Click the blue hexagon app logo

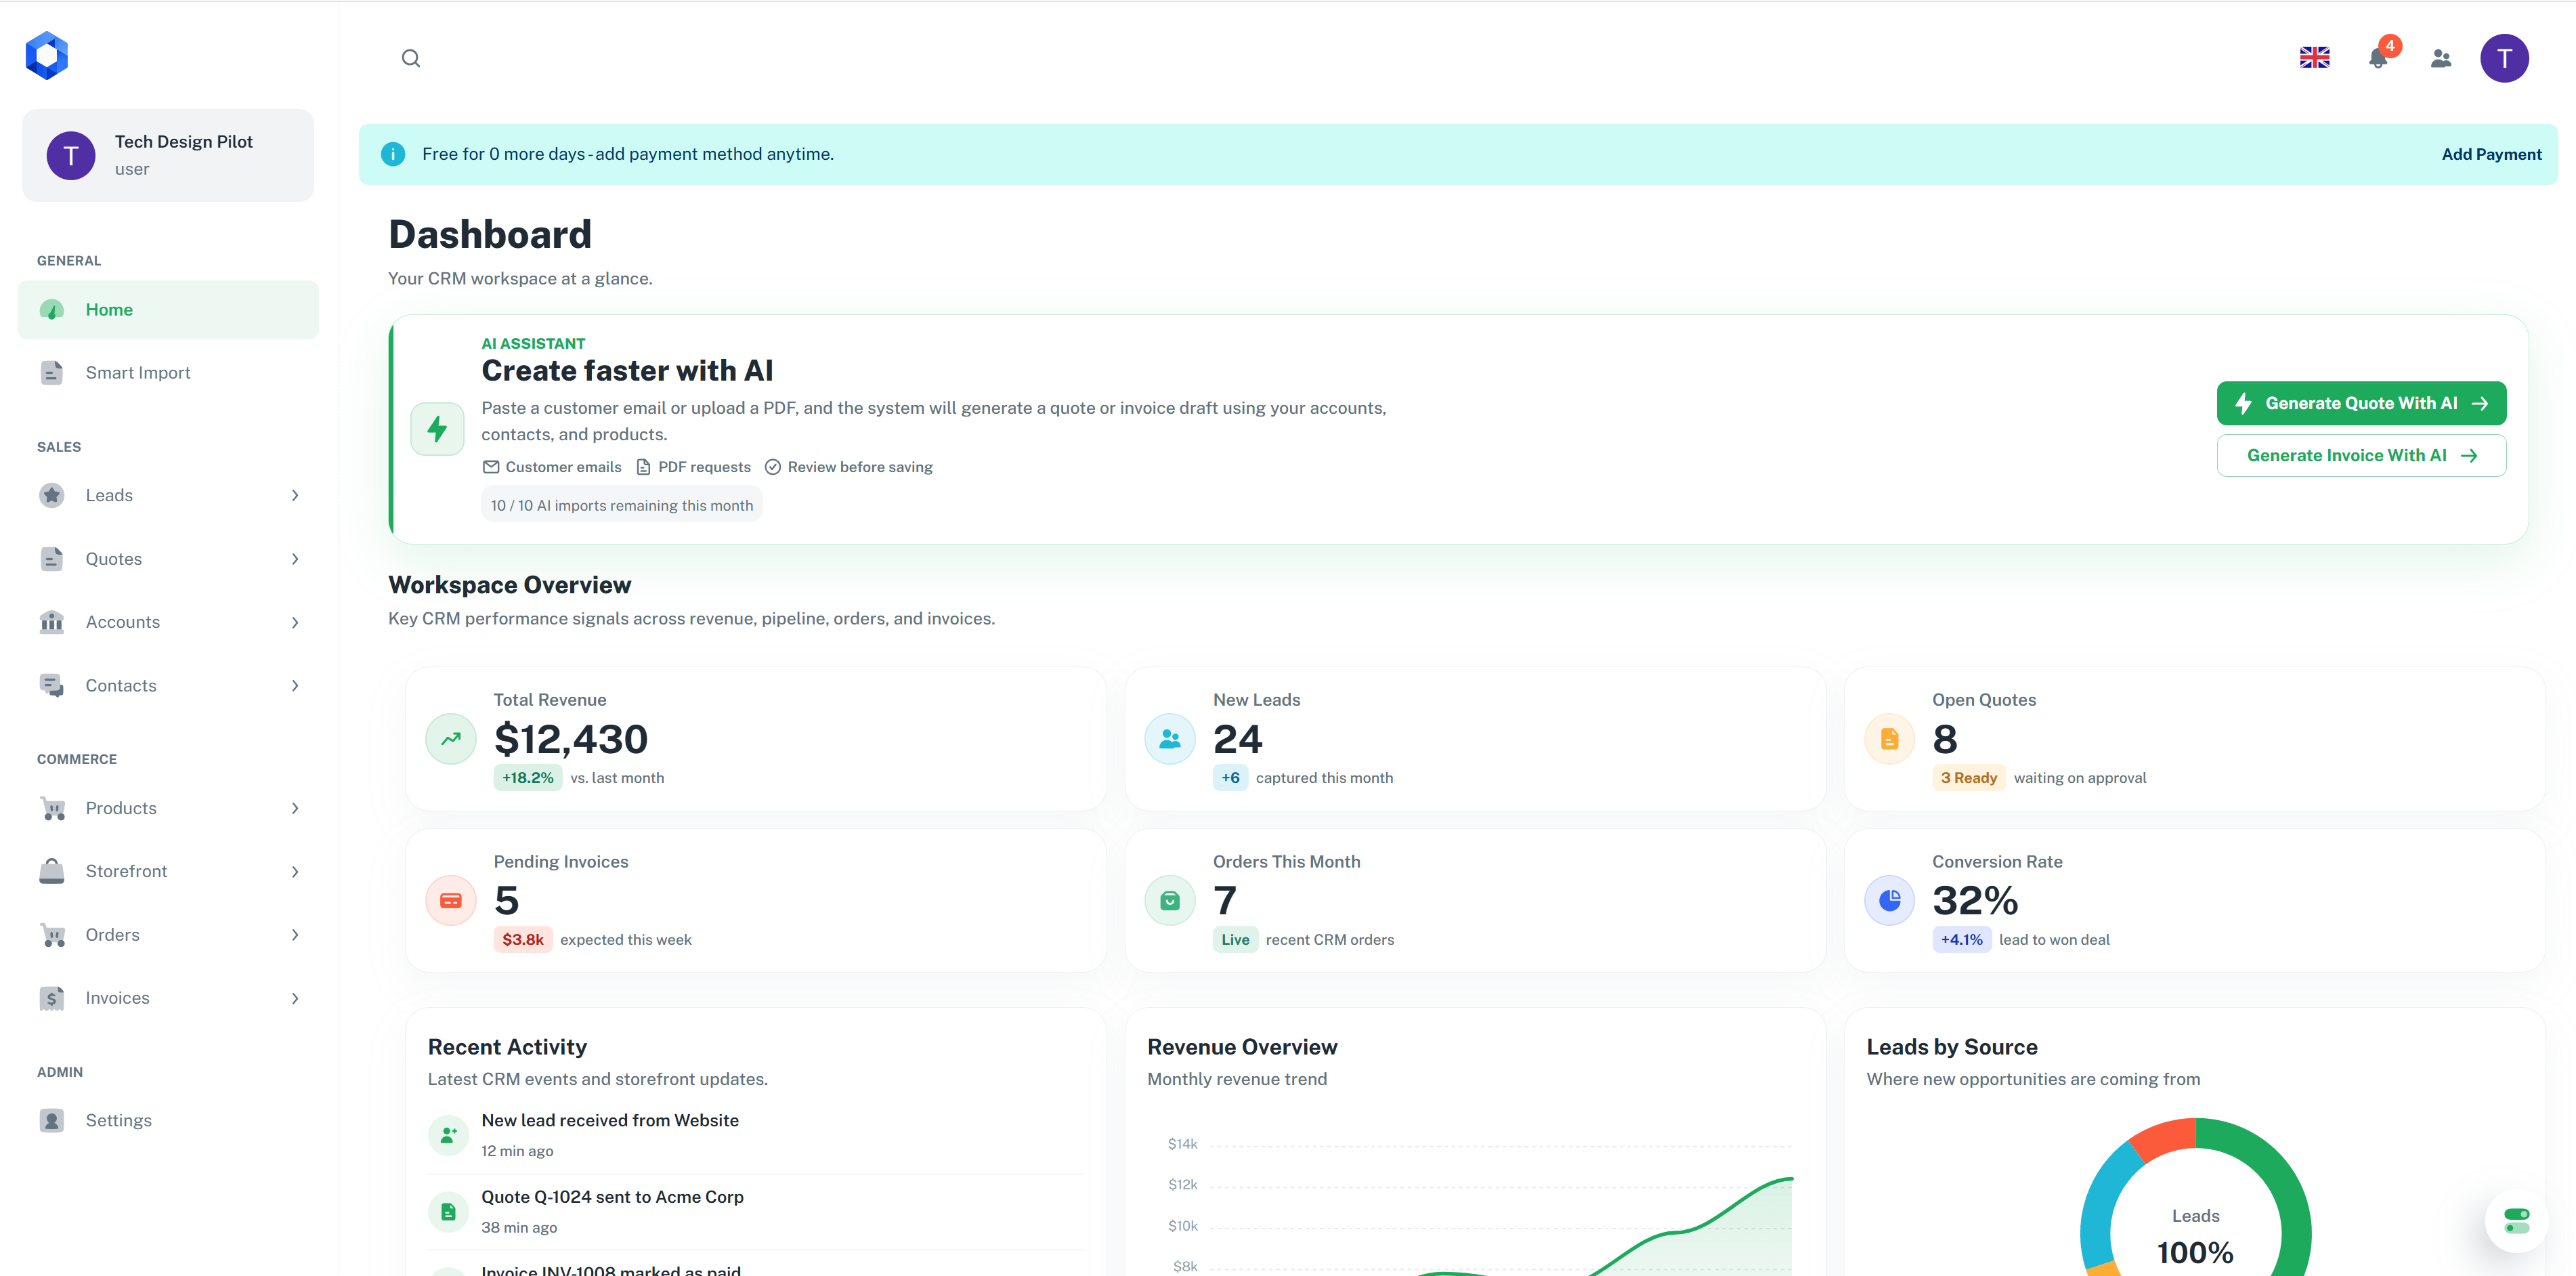[x=46, y=56]
